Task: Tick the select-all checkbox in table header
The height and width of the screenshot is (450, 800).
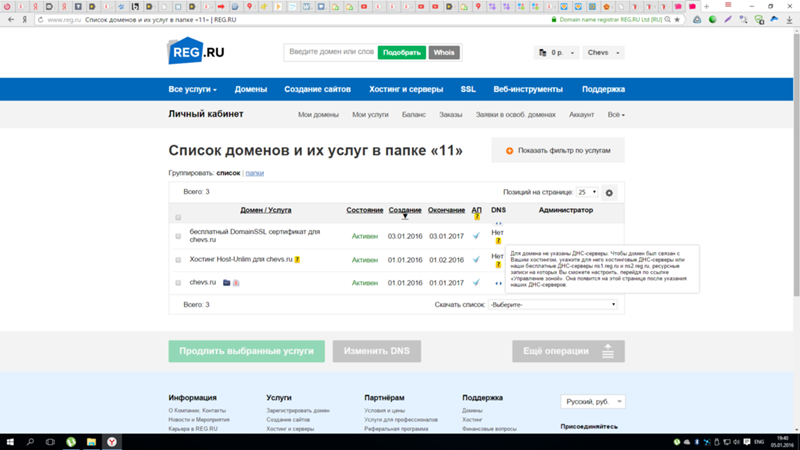Action: point(178,217)
